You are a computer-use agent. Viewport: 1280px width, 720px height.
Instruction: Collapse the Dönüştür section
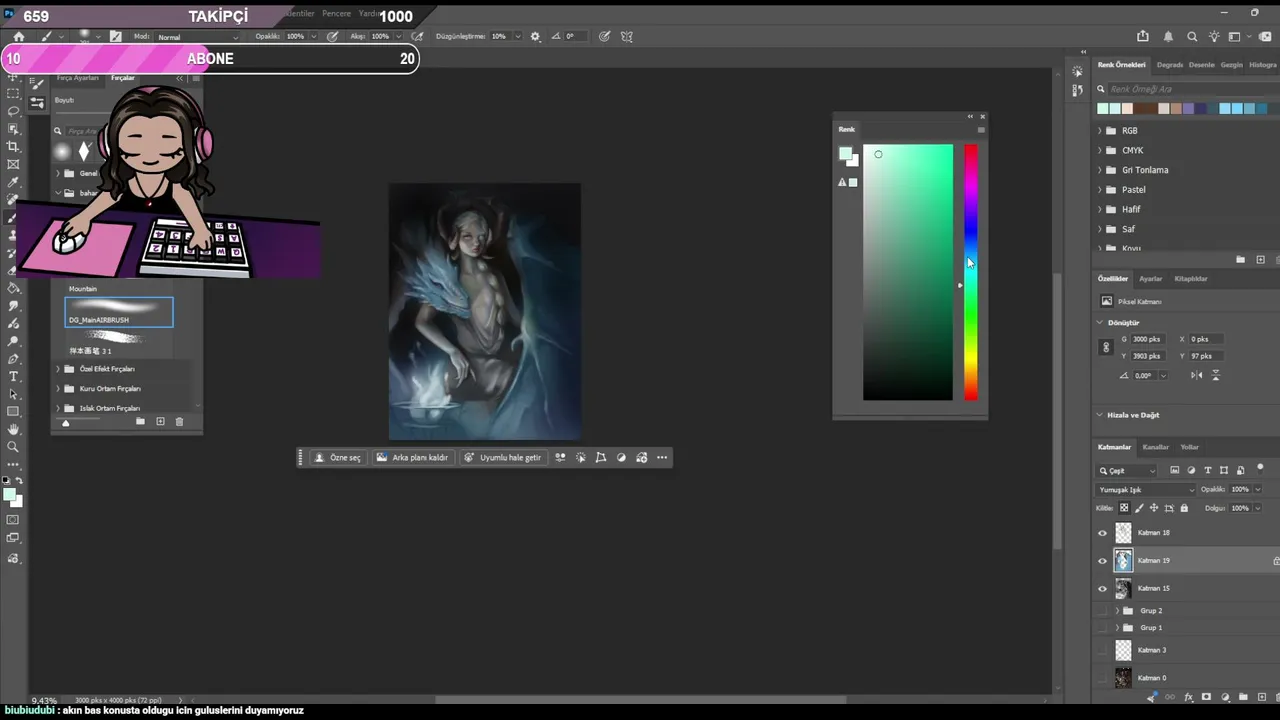[1100, 323]
